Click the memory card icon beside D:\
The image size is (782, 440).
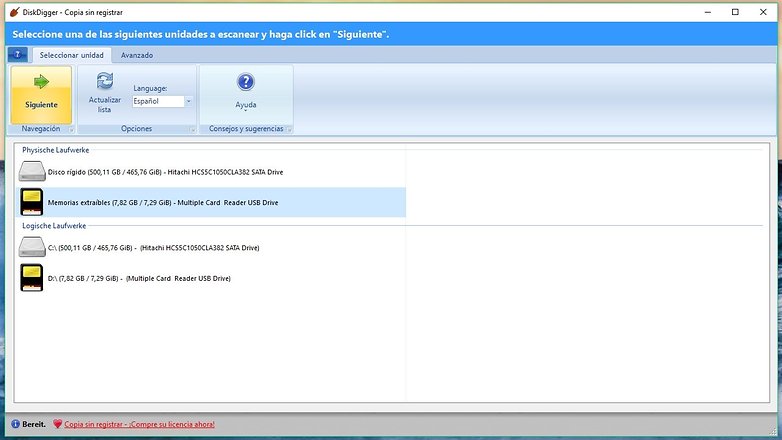(31, 278)
